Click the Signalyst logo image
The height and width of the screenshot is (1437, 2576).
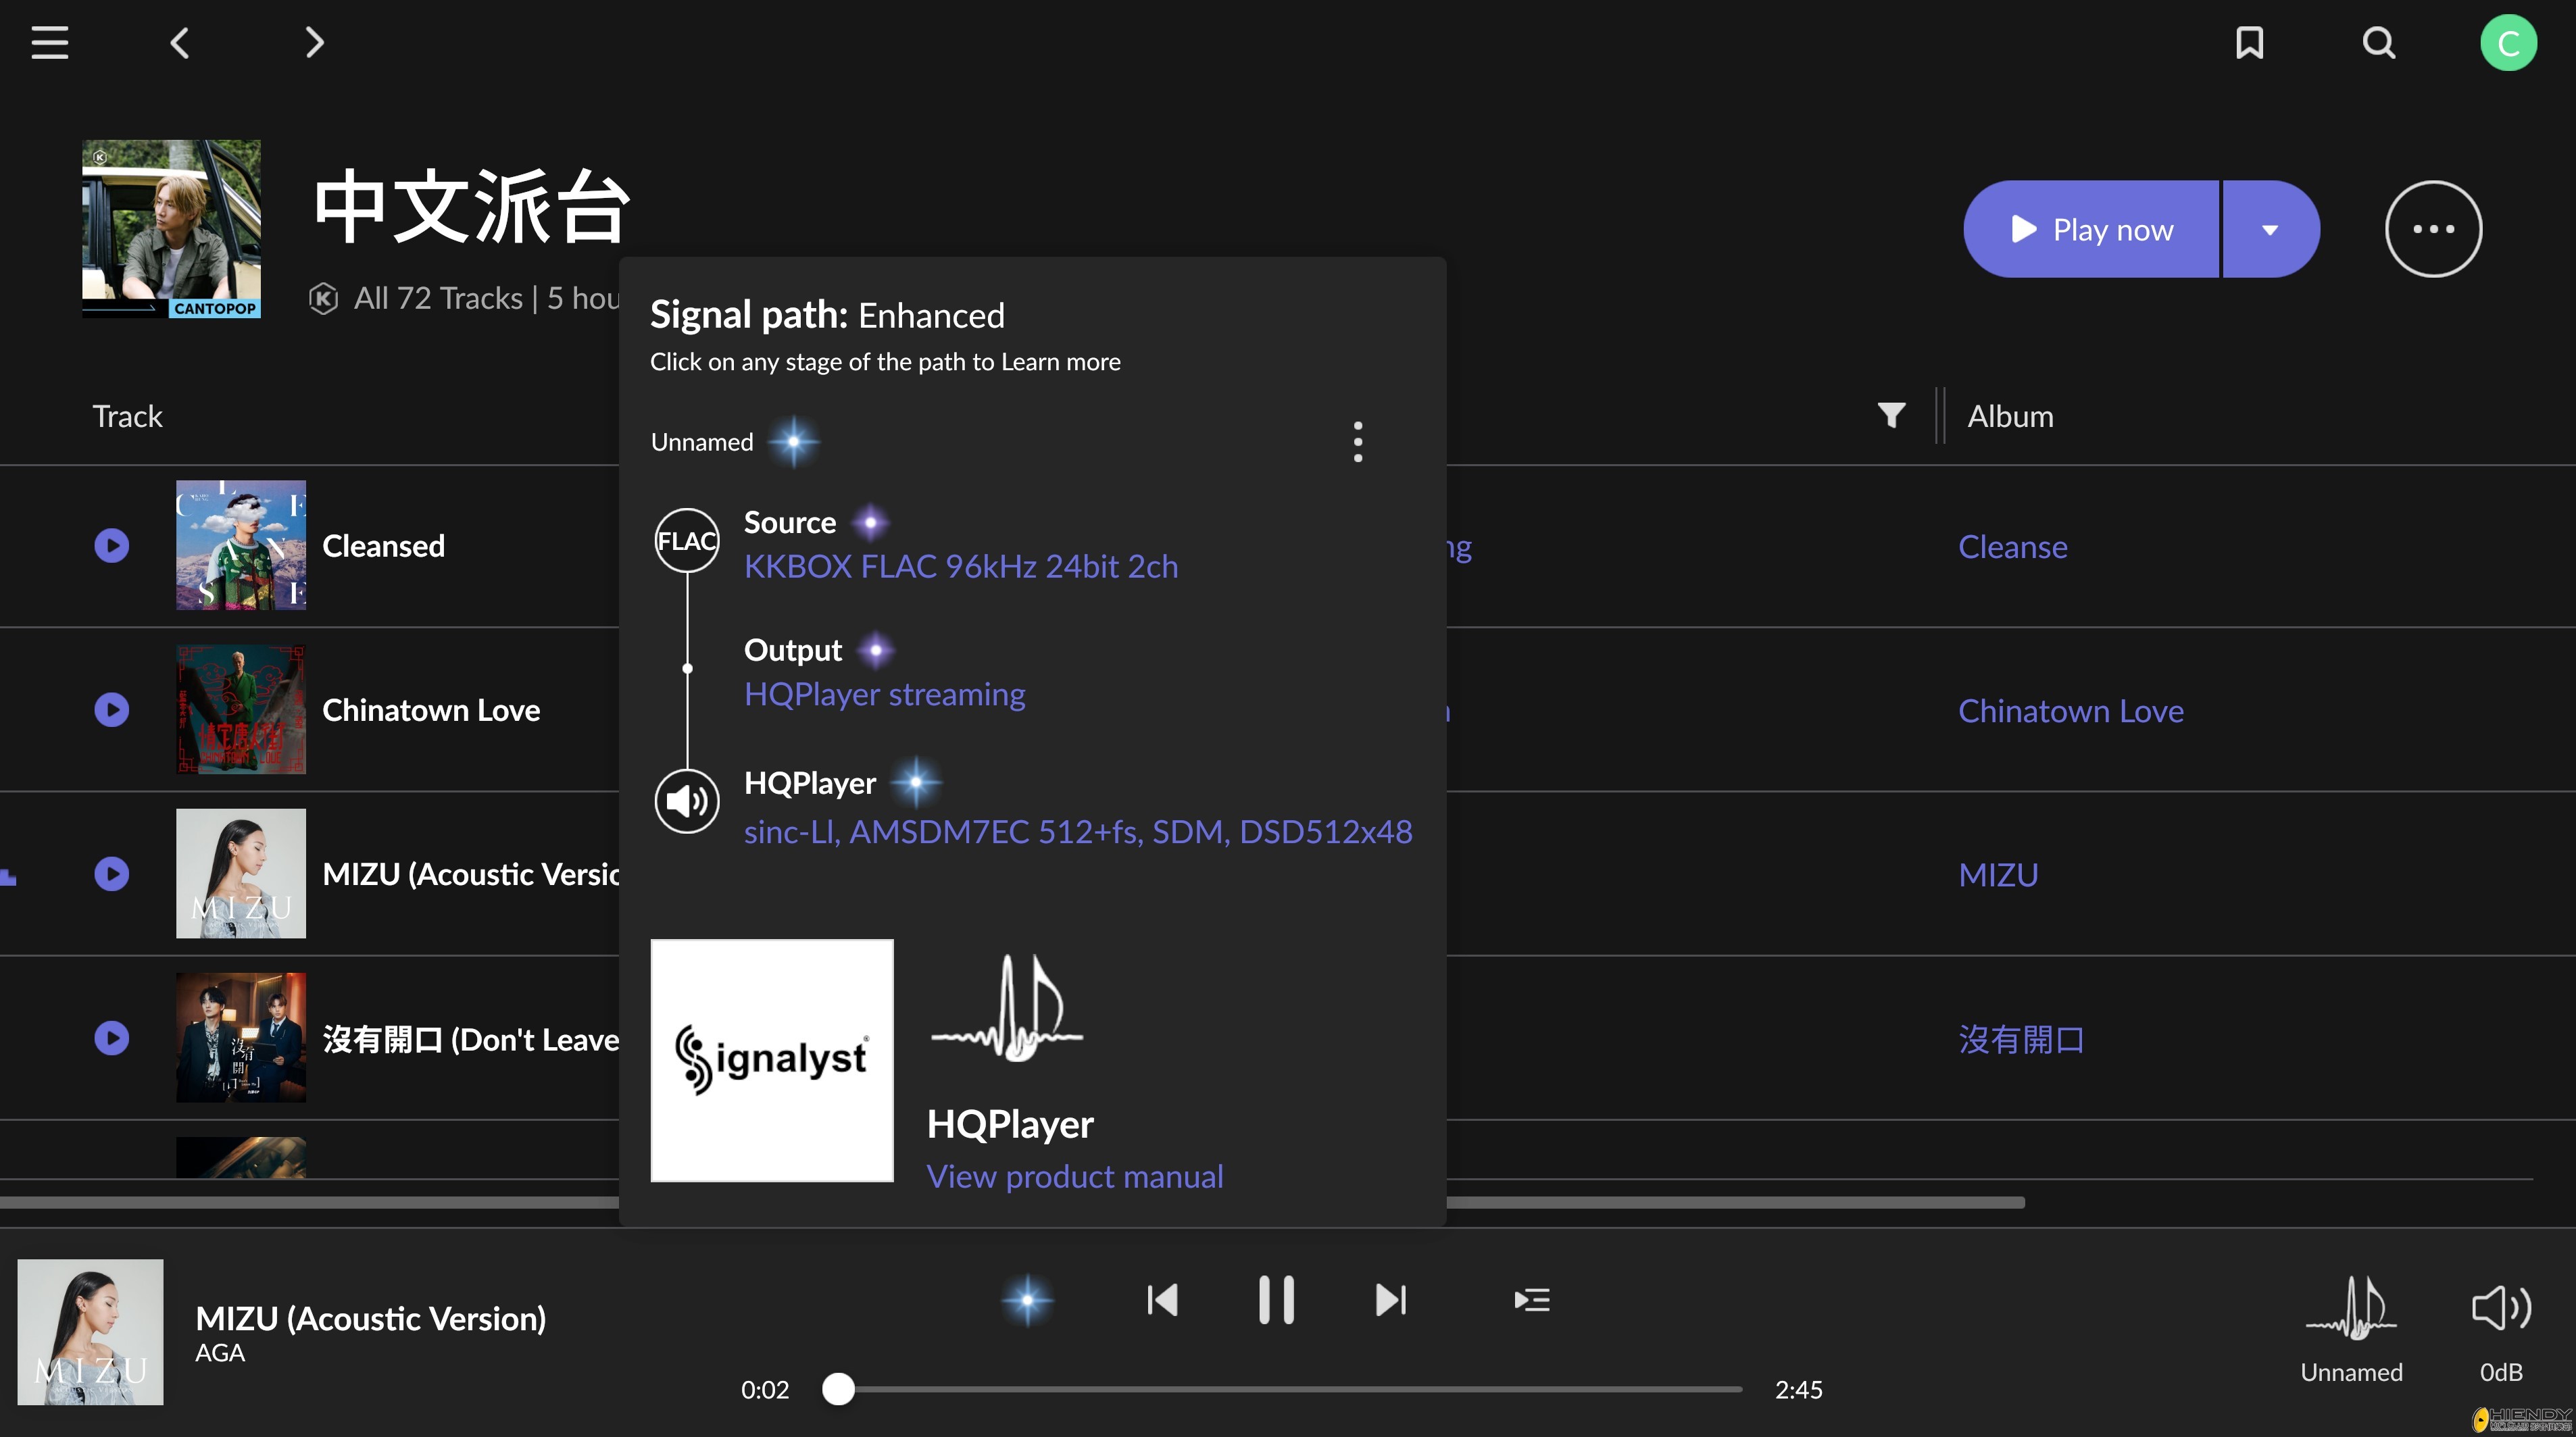[x=772, y=1060]
